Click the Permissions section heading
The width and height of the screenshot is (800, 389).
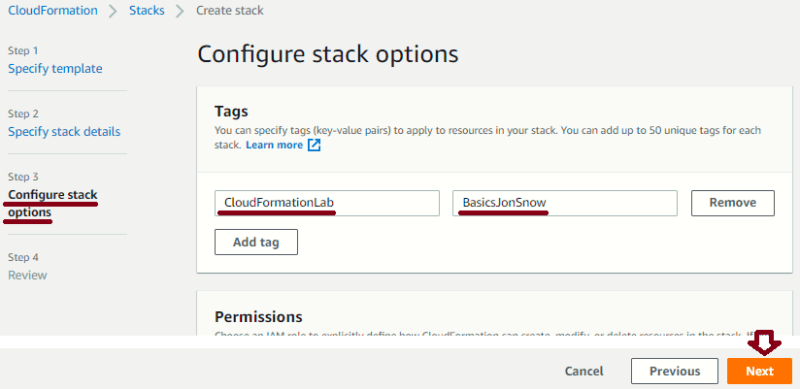tap(258, 317)
